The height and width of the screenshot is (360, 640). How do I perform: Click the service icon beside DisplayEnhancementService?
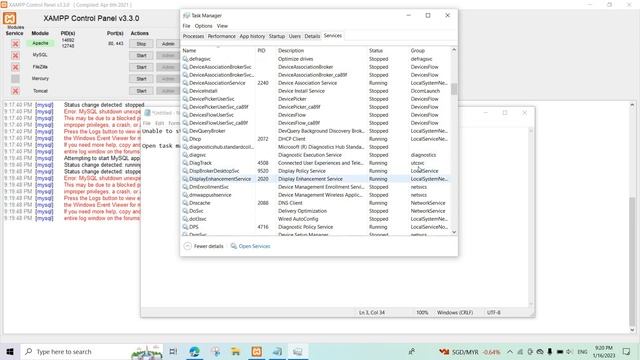pyautogui.click(x=185, y=179)
